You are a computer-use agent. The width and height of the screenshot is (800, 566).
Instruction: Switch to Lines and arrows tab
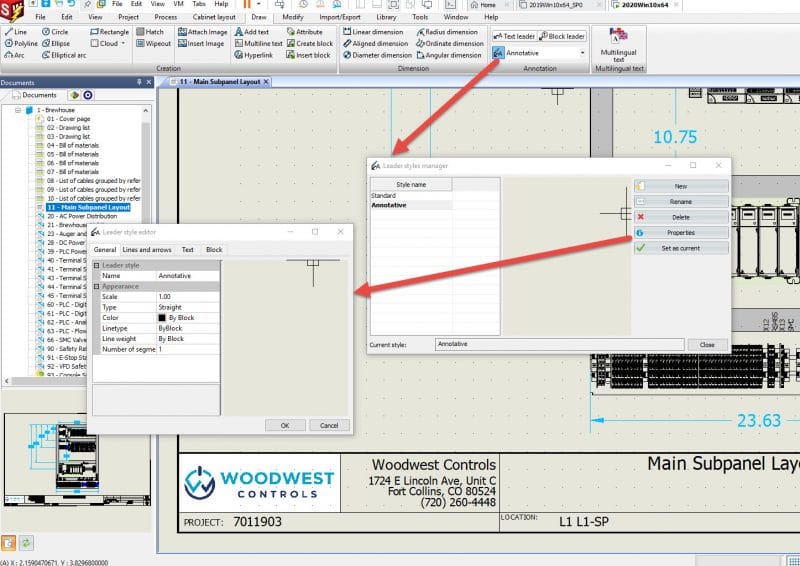(147, 250)
